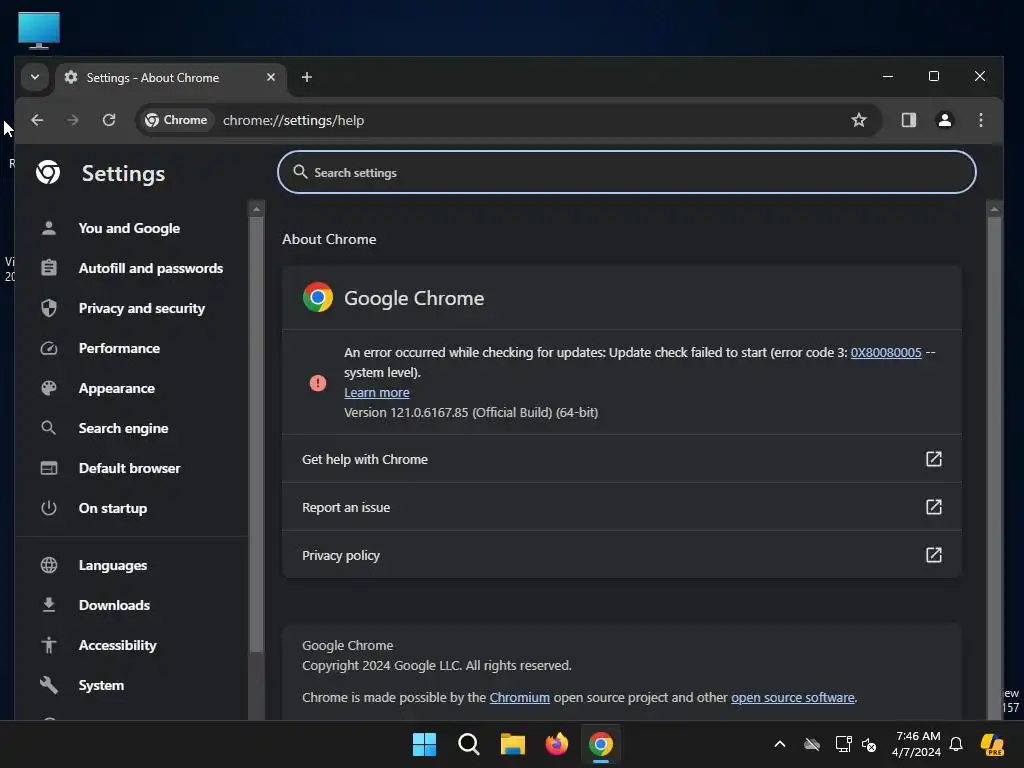
Task: Open the profile avatar menu
Action: click(944, 120)
